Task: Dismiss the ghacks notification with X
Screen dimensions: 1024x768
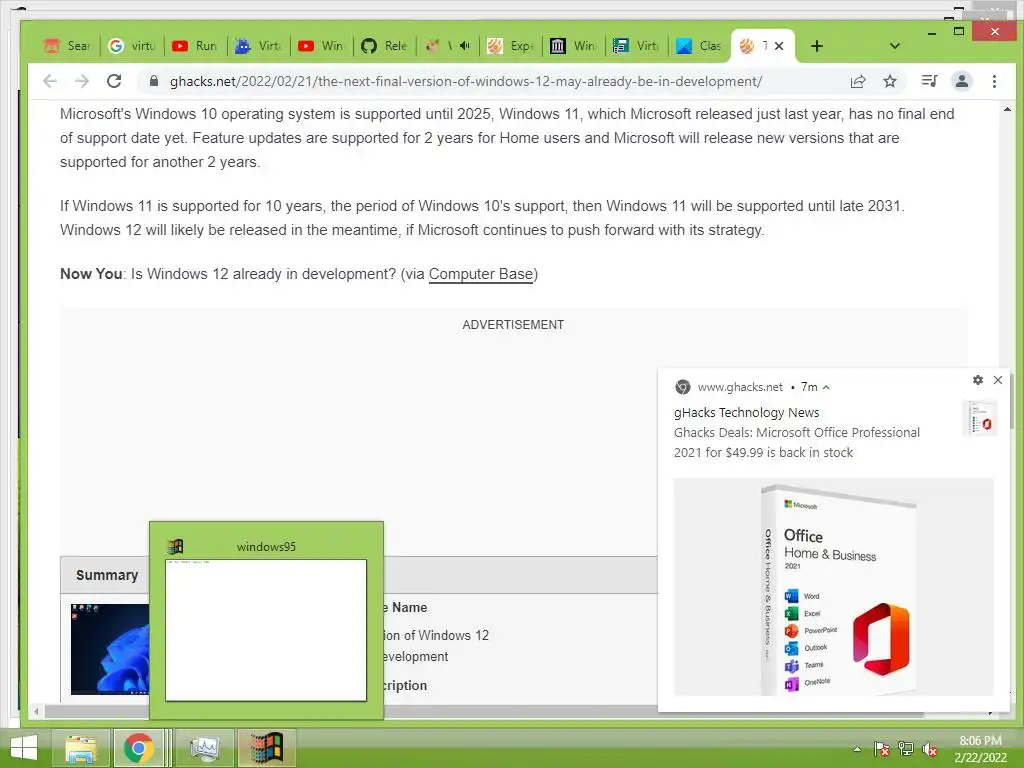Action: 998,380
